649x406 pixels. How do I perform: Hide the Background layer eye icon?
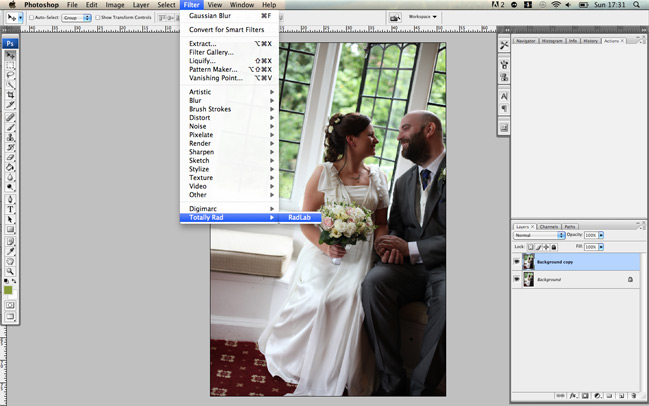(x=517, y=279)
